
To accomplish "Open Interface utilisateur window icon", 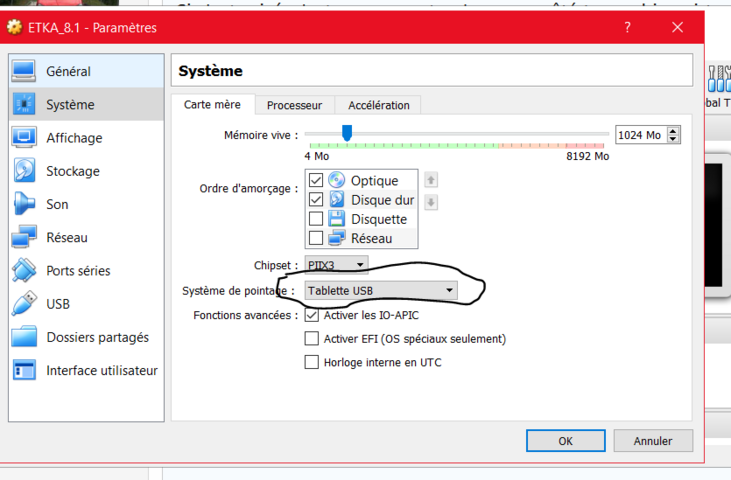I will 23,370.
